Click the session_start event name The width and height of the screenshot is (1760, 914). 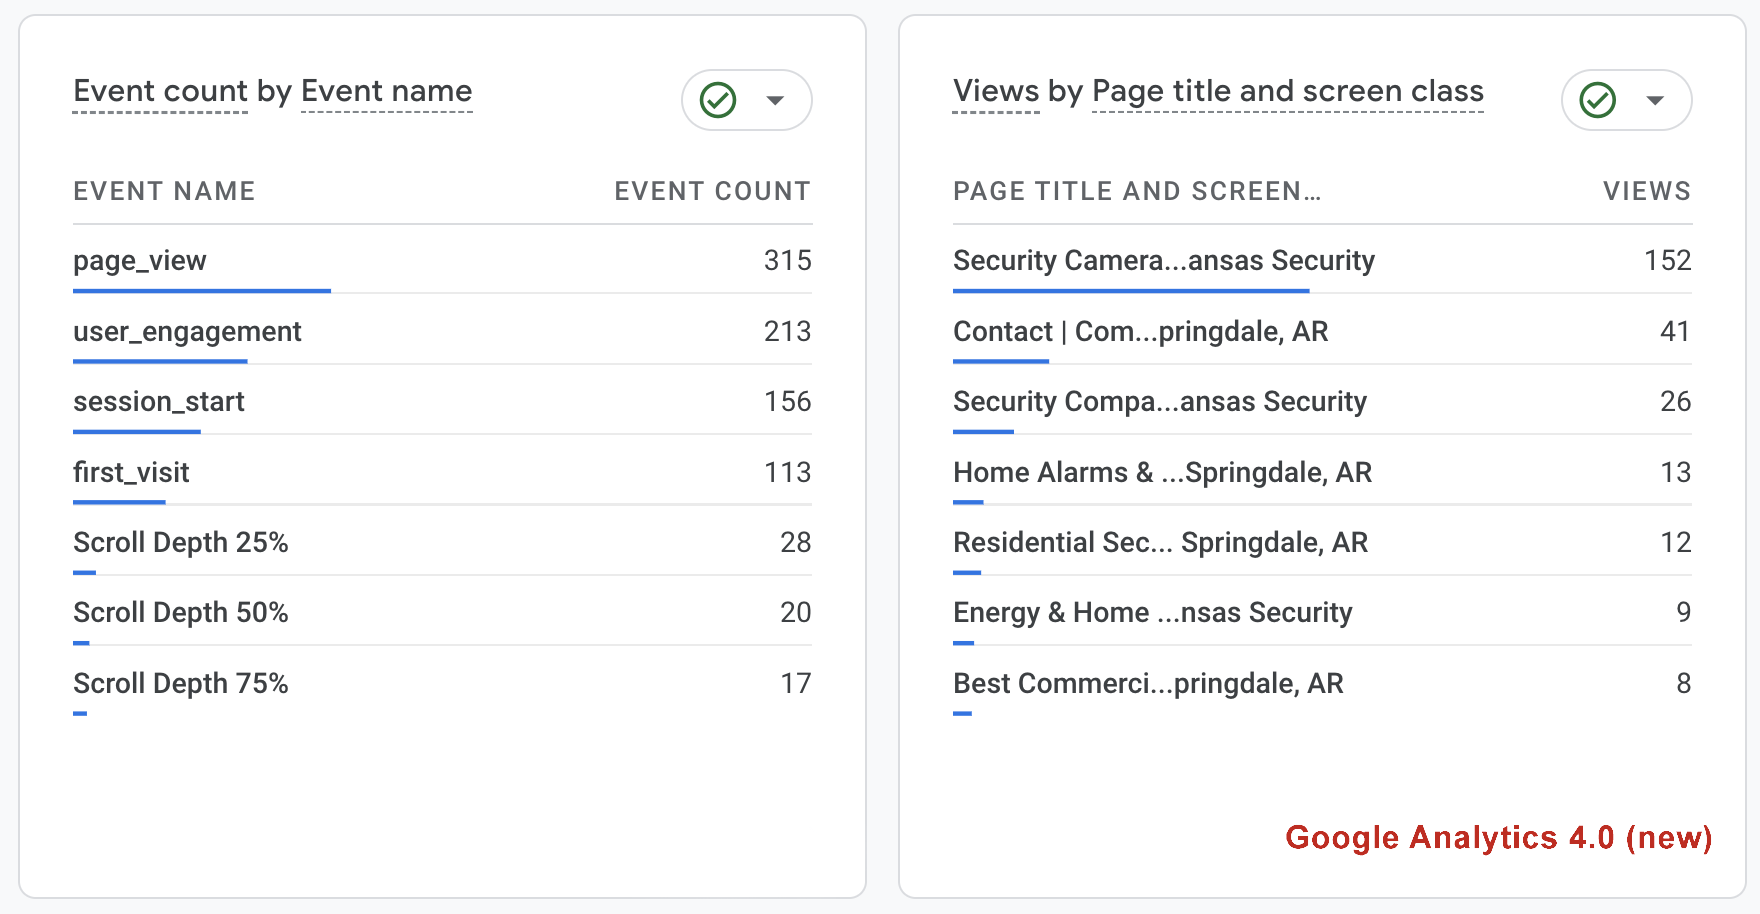(159, 402)
